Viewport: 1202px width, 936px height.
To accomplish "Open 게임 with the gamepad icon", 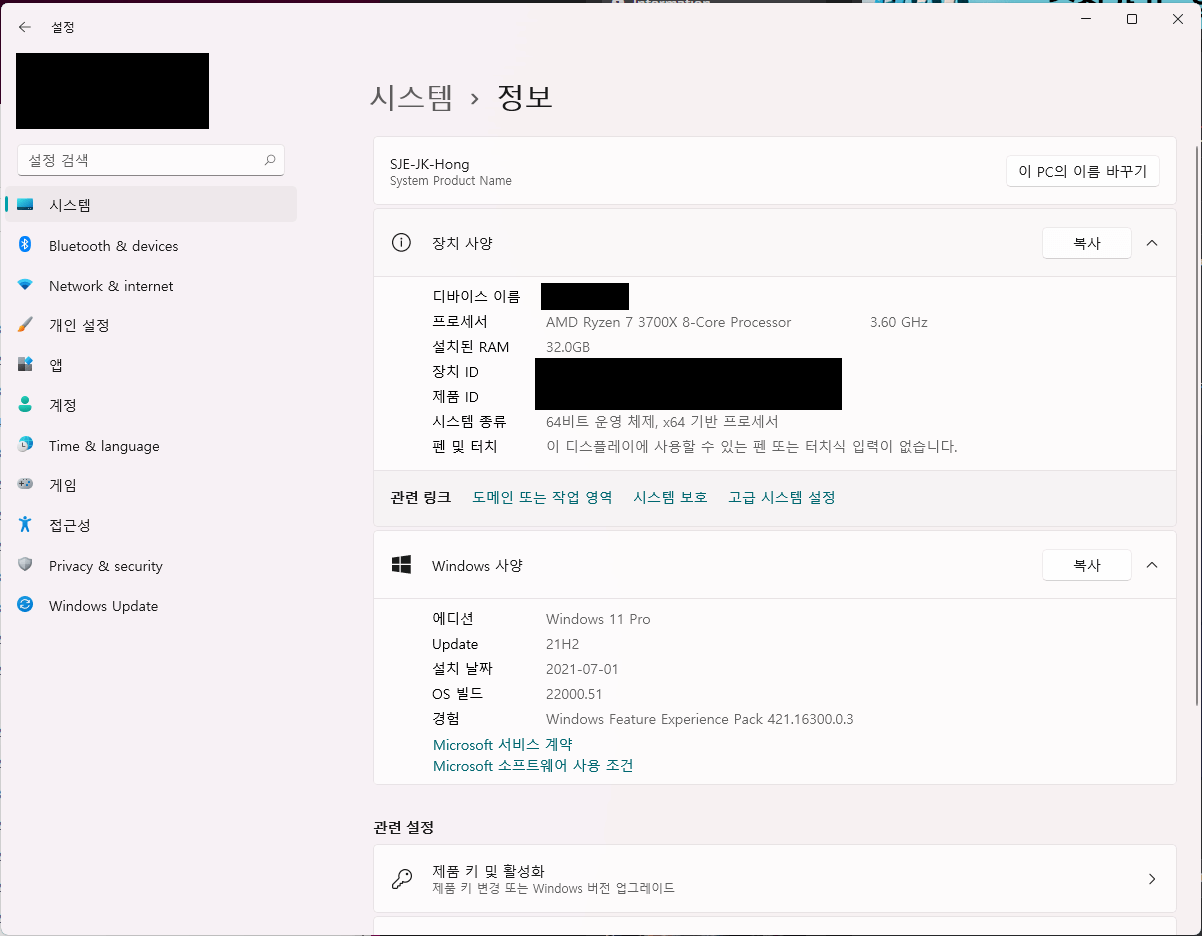I will pos(26,485).
